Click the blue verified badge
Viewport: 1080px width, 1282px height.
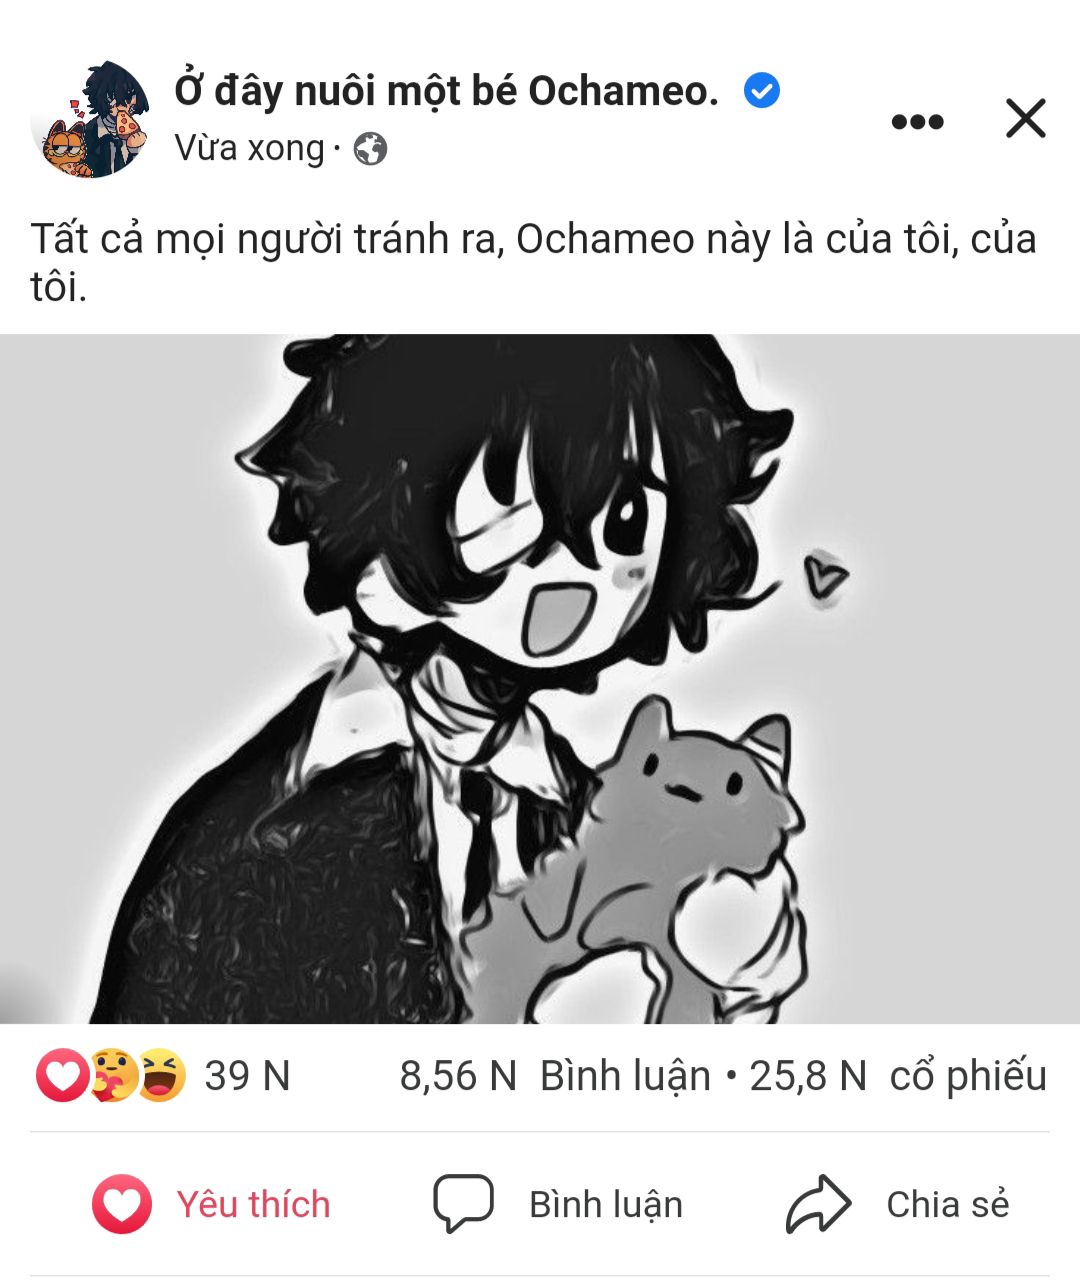(x=762, y=91)
